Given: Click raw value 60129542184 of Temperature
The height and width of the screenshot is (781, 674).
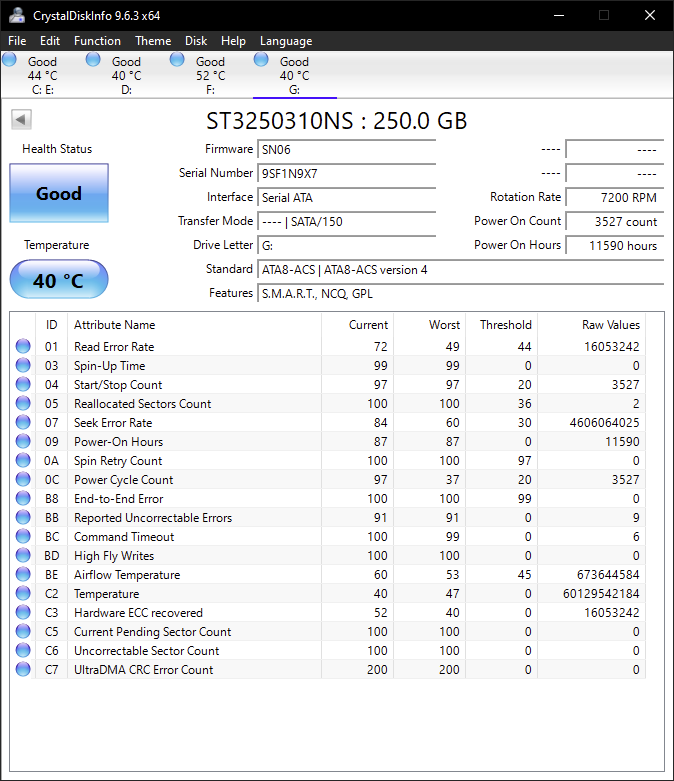Looking at the screenshot, I should tap(601, 594).
